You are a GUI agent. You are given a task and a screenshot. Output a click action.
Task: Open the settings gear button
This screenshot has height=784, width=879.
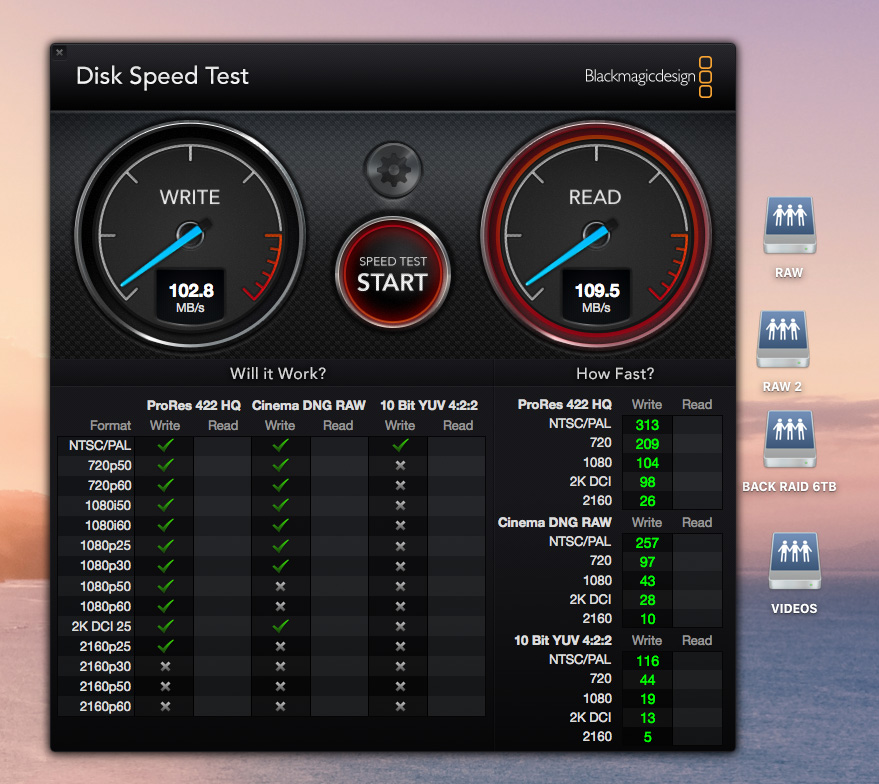(x=393, y=170)
